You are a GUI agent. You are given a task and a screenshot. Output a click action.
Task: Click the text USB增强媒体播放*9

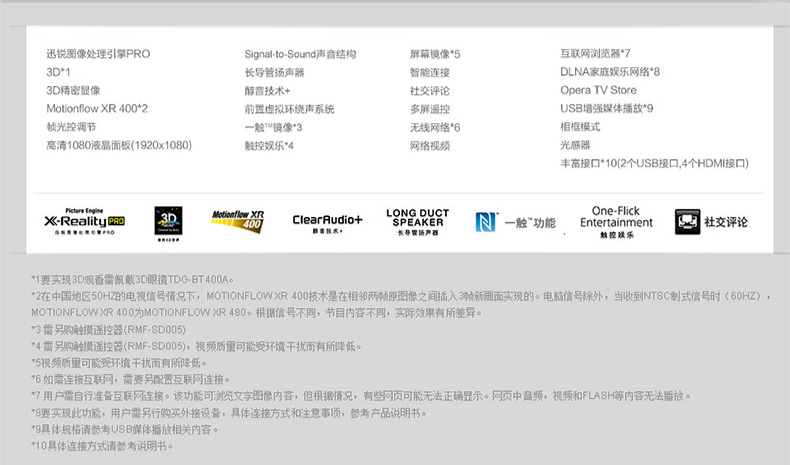point(607,108)
